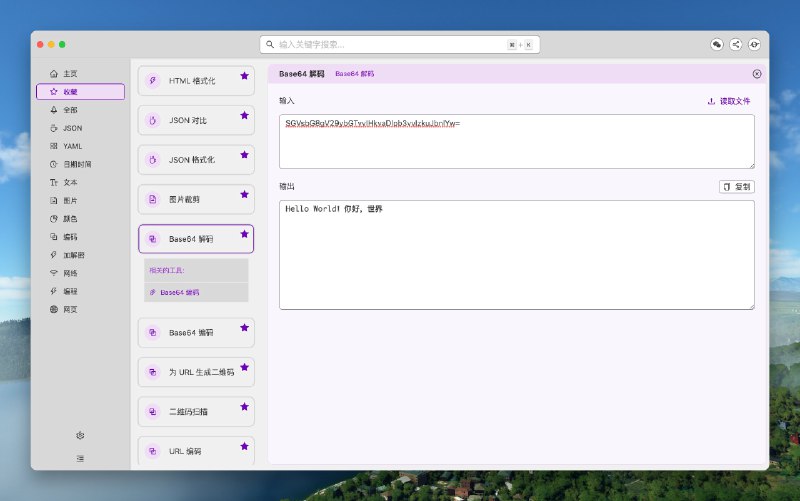Click the share icon in the title bar
This screenshot has height=501, width=800.
736,44
